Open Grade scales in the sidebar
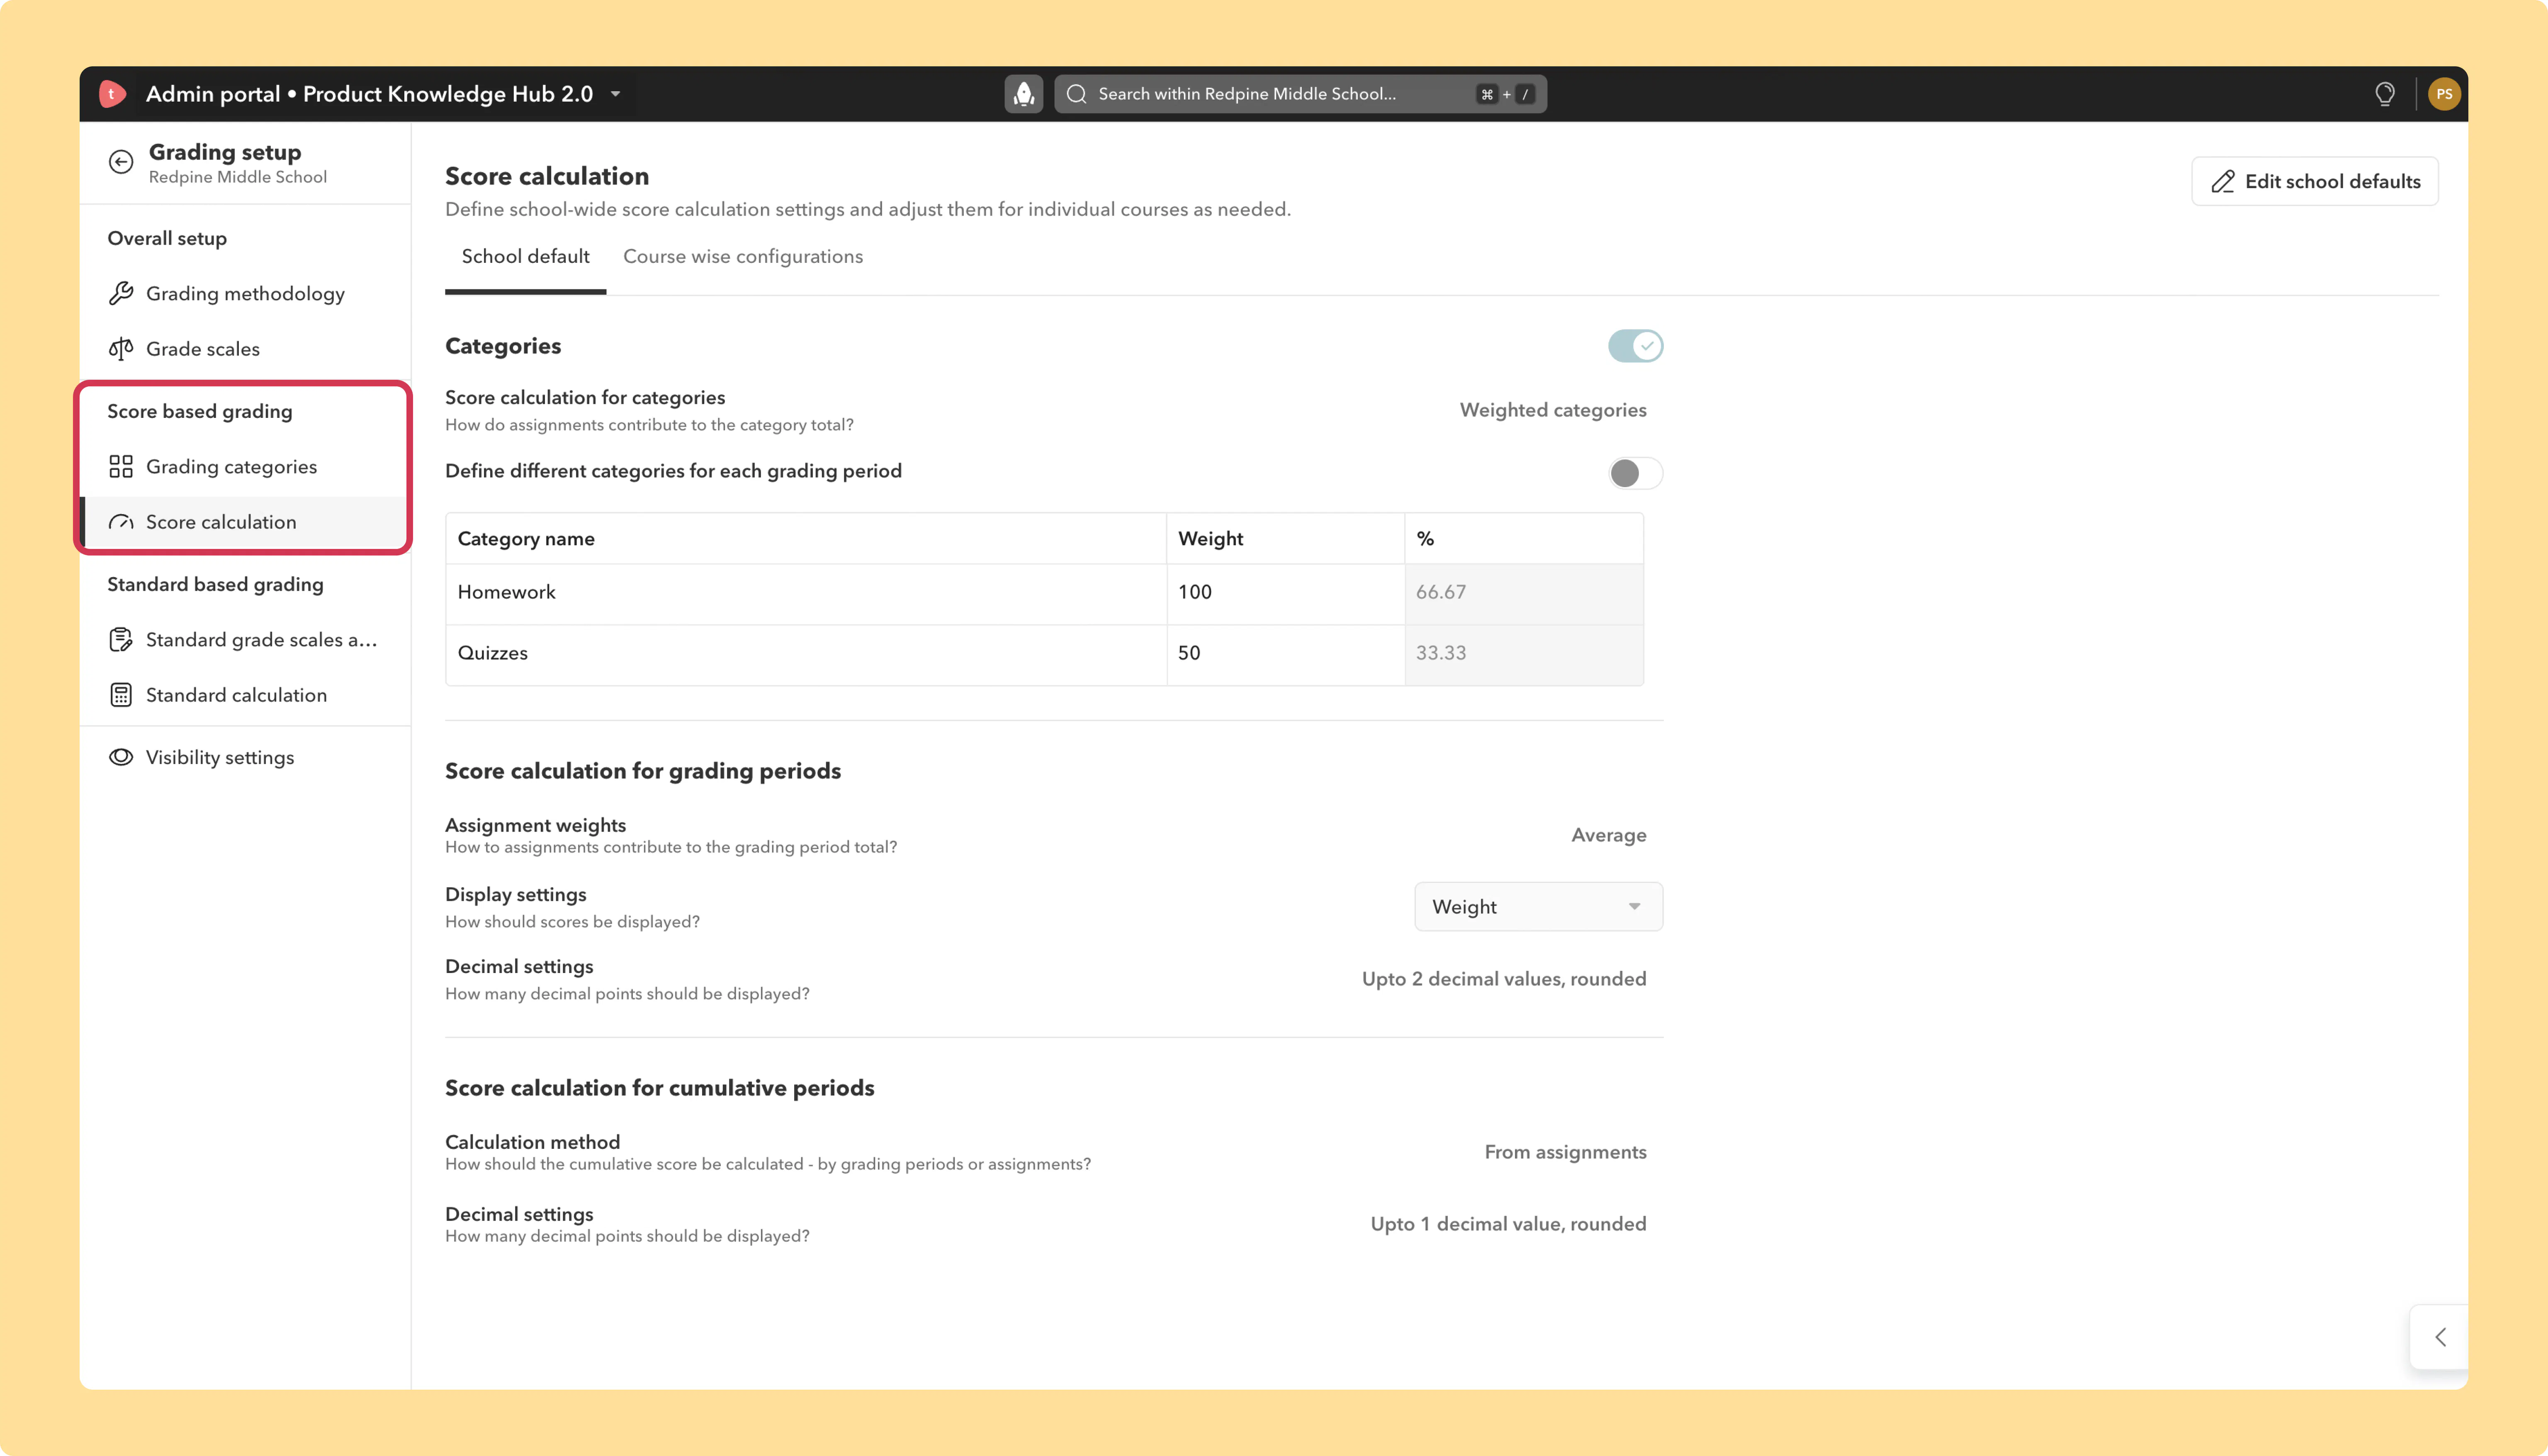The width and height of the screenshot is (2548, 1456). coord(245,349)
